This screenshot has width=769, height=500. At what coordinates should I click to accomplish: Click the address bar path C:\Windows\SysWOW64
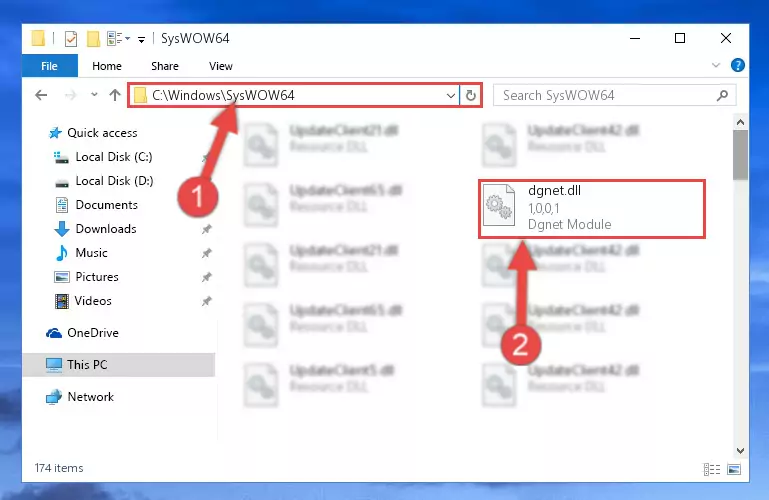(x=223, y=95)
